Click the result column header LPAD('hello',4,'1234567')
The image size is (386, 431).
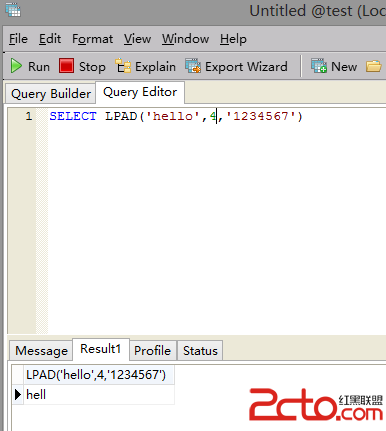(99, 375)
